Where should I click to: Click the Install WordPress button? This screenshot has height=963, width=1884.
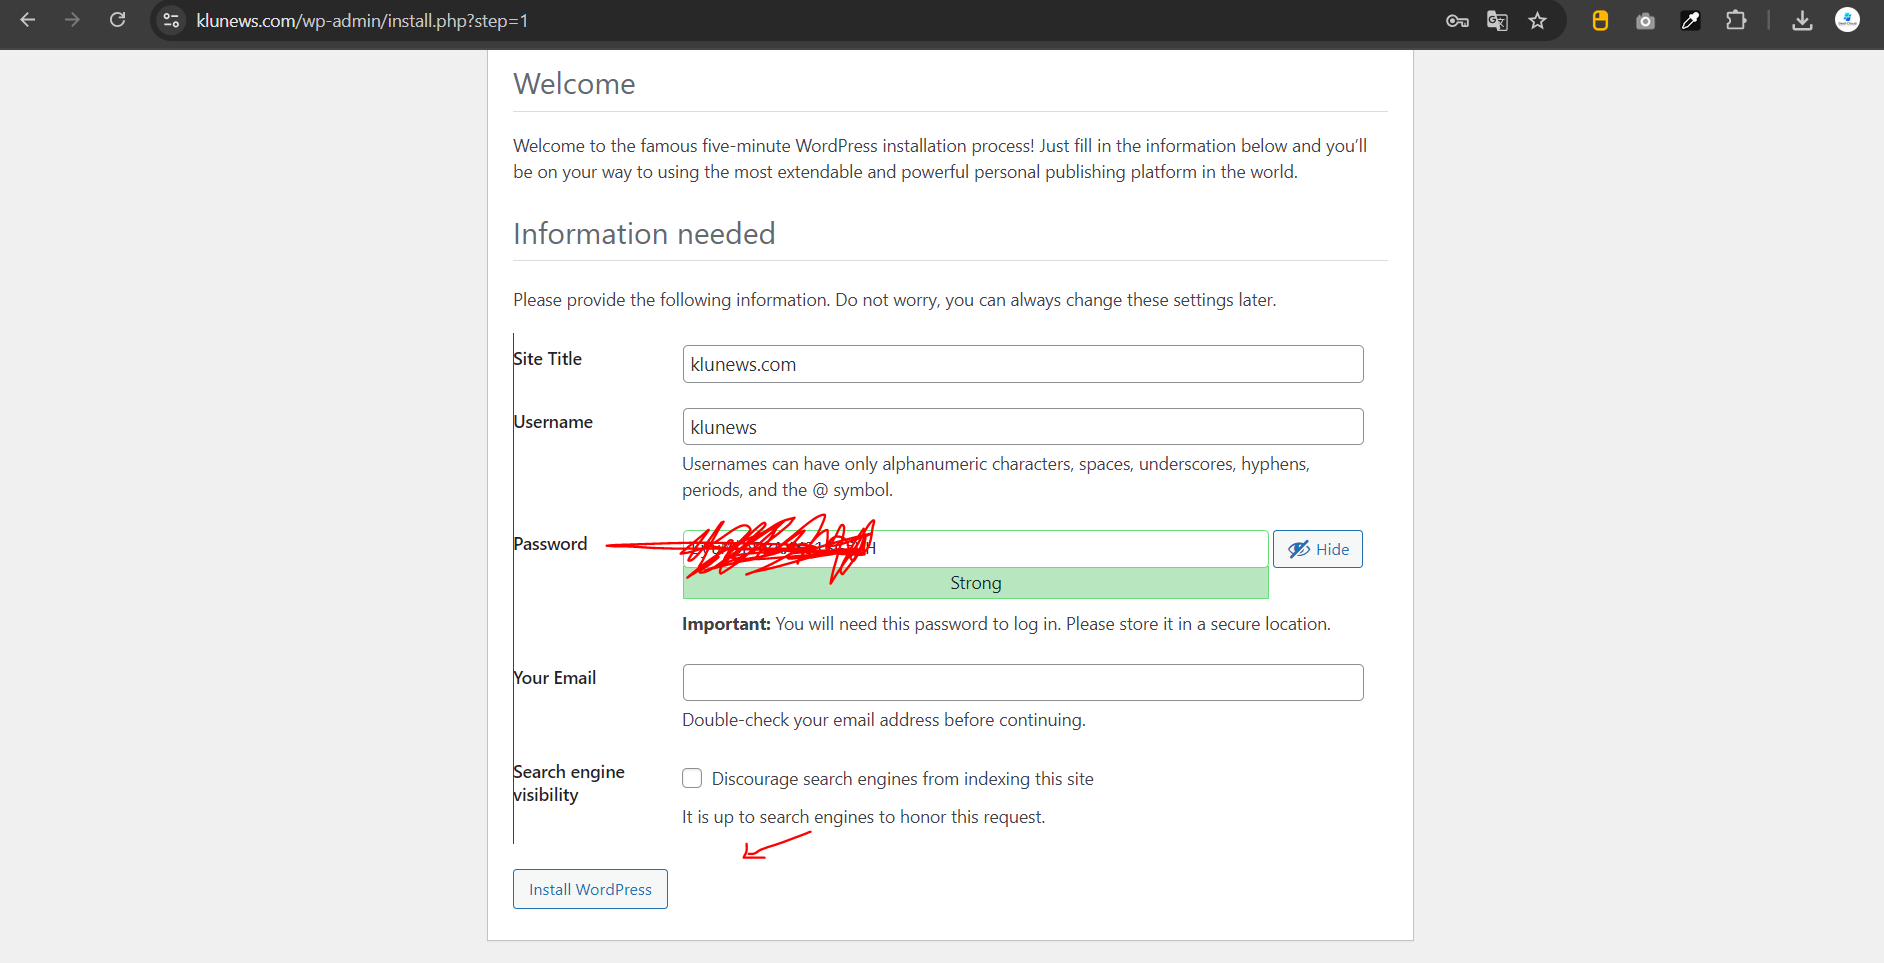590,889
